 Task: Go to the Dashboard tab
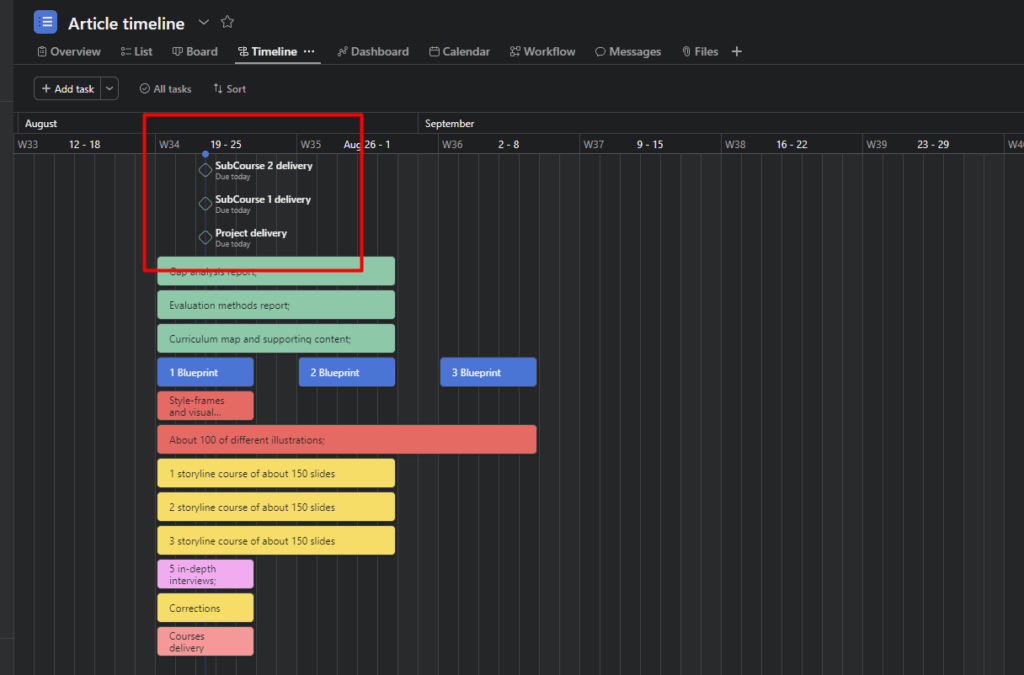373,52
